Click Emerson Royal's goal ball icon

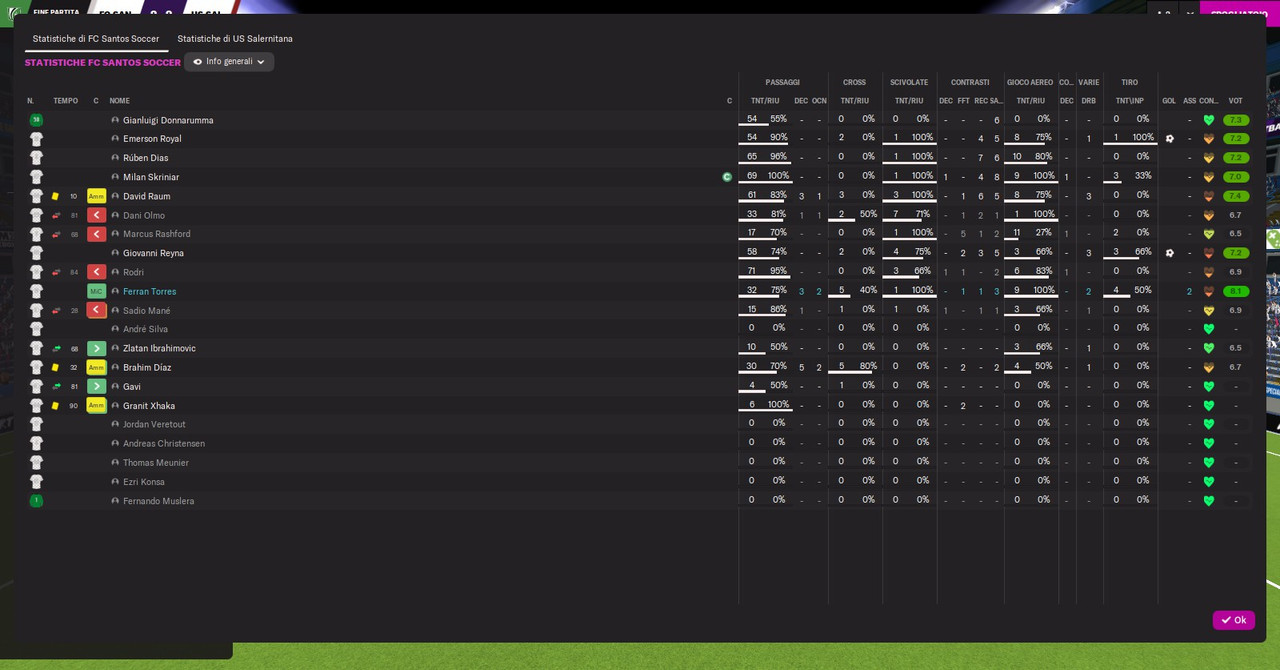coord(1169,139)
